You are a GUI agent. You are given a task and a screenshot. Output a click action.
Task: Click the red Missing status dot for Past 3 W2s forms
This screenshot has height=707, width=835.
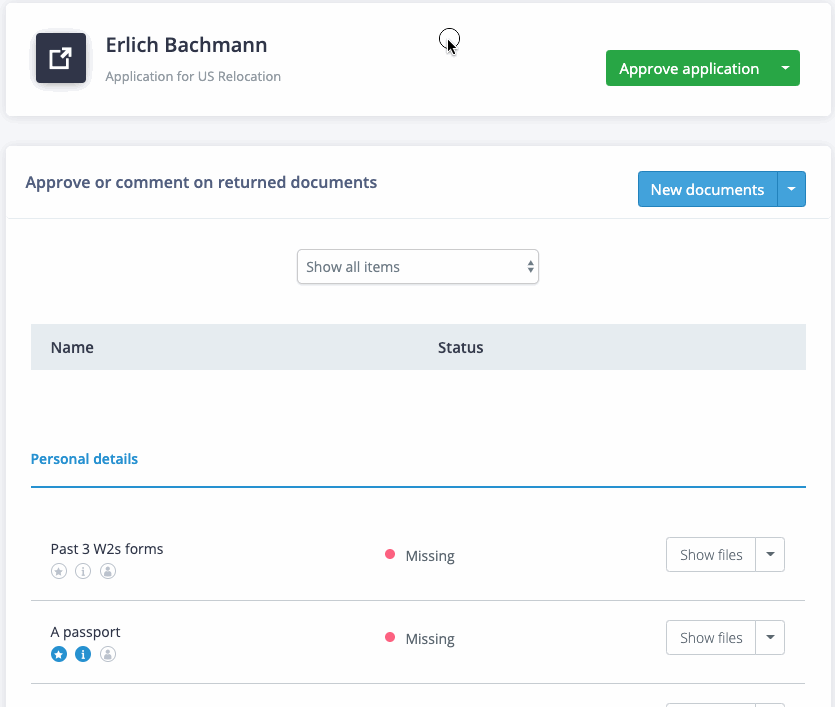(390, 555)
